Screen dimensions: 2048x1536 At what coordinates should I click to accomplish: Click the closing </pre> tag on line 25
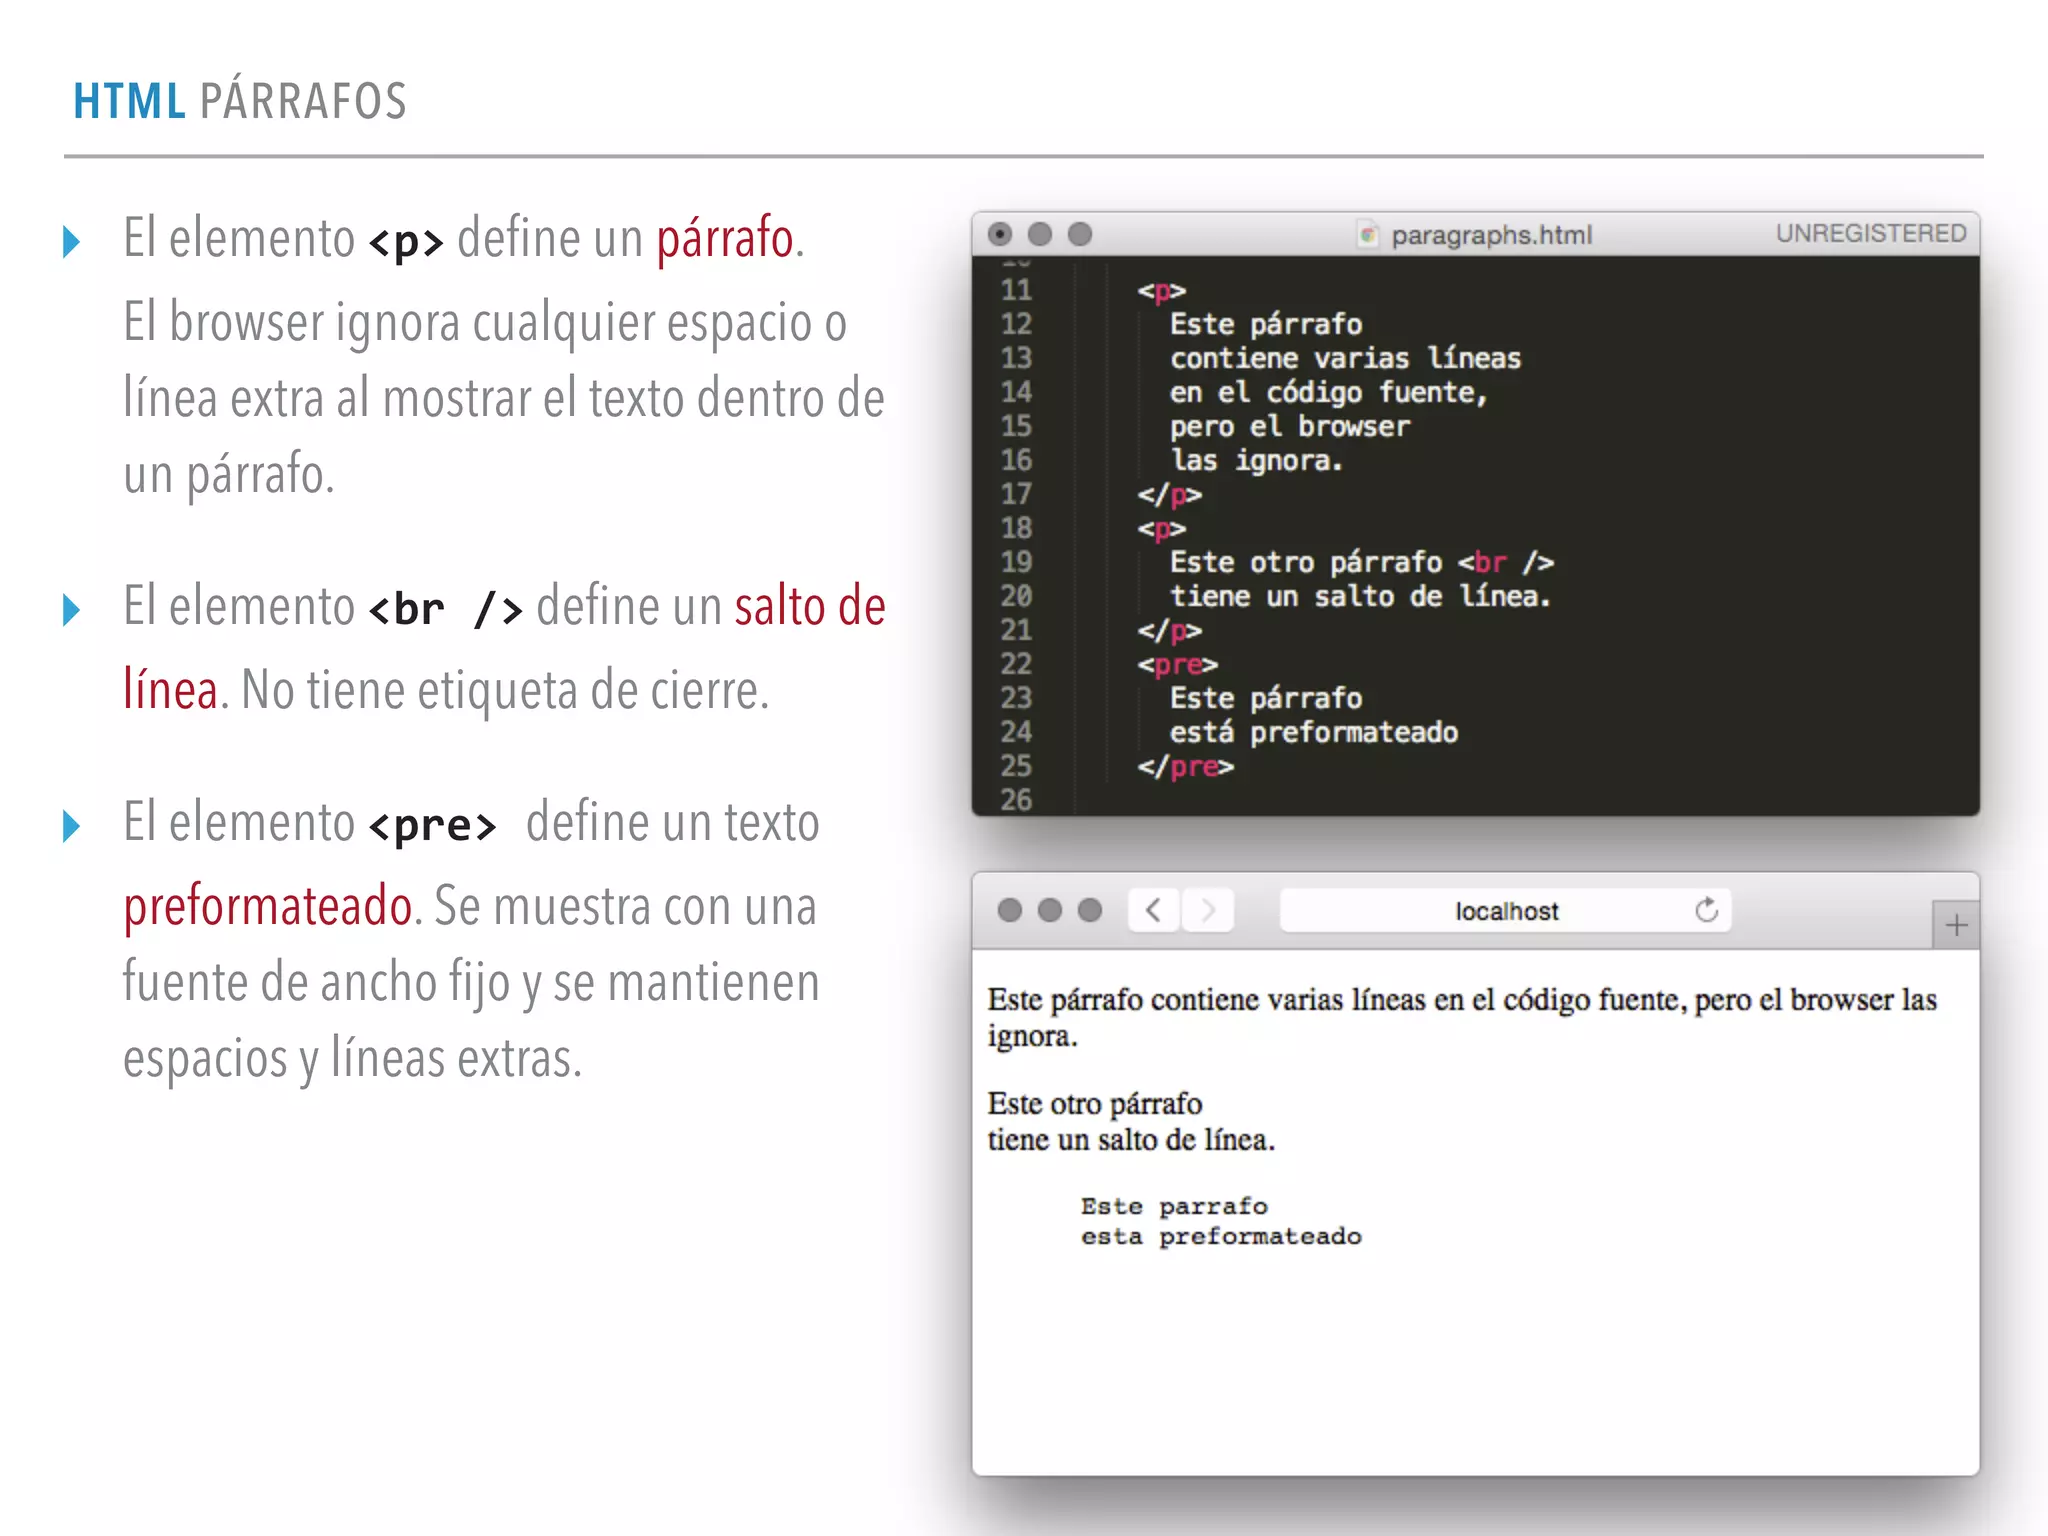click(x=1185, y=767)
